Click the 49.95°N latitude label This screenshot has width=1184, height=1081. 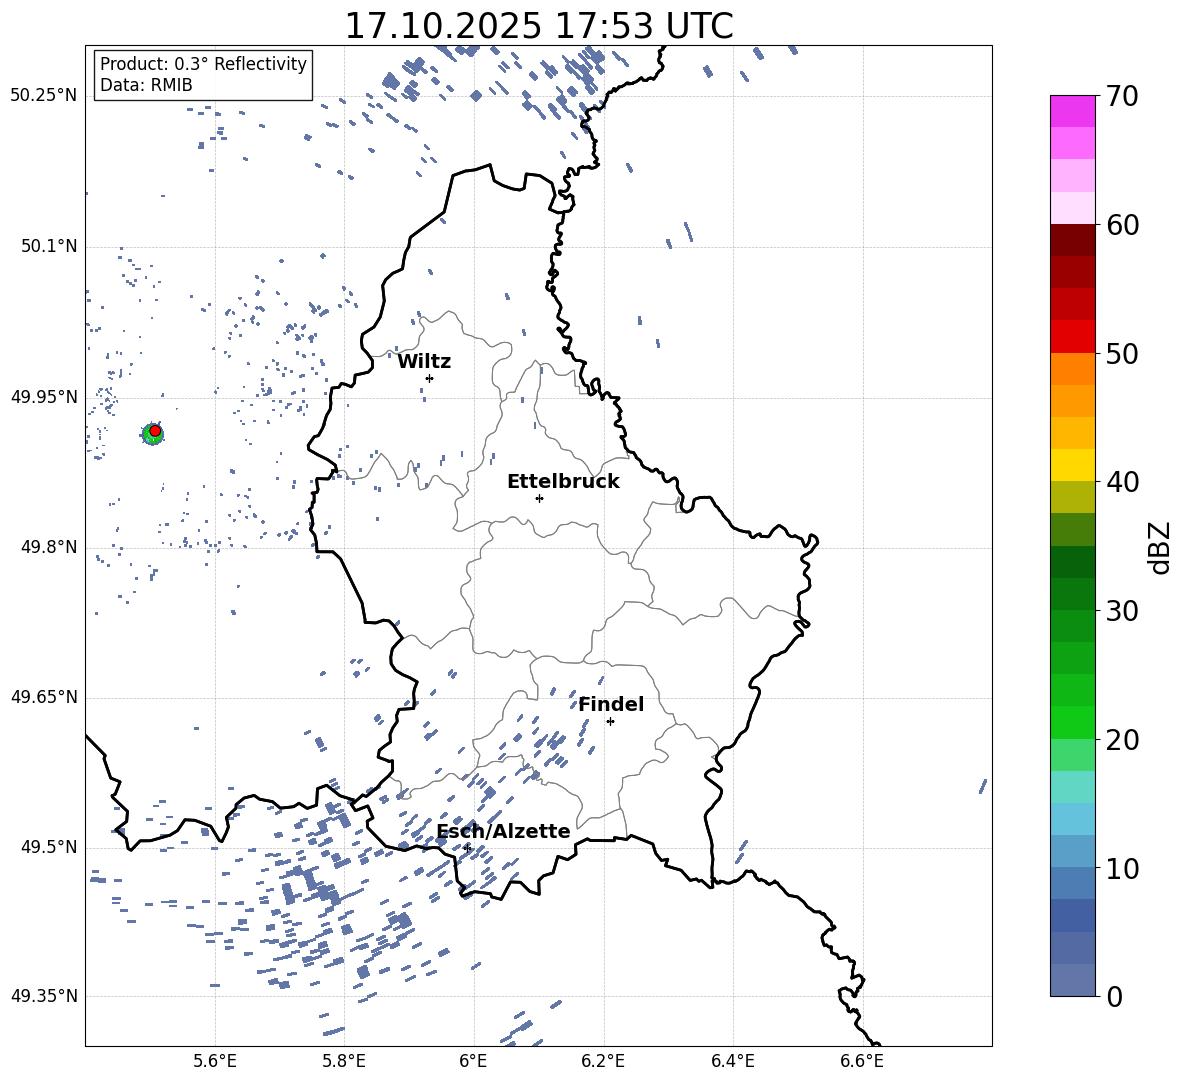point(43,397)
